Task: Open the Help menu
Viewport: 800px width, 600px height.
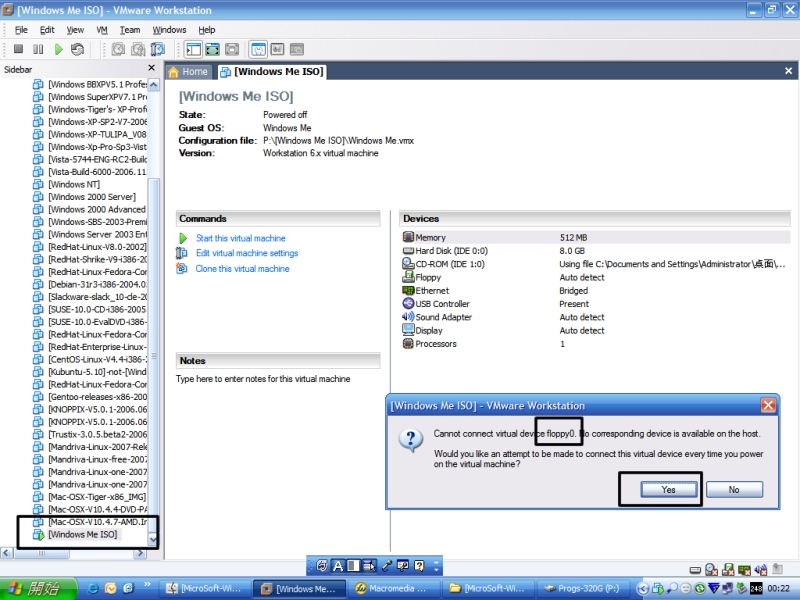Action: [x=207, y=30]
